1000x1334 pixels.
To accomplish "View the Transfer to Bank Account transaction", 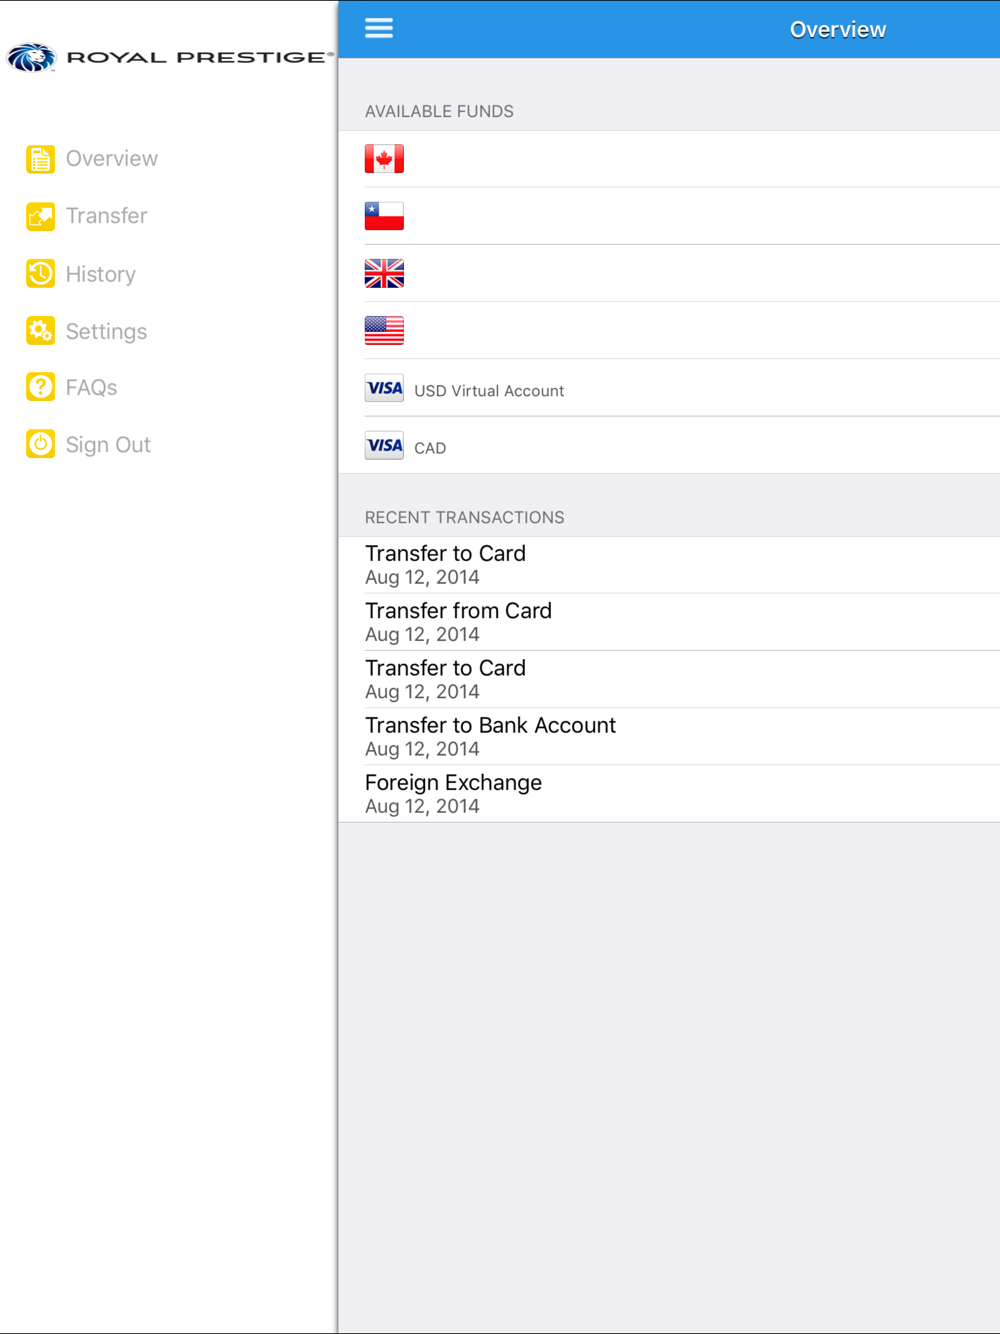I will (669, 737).
